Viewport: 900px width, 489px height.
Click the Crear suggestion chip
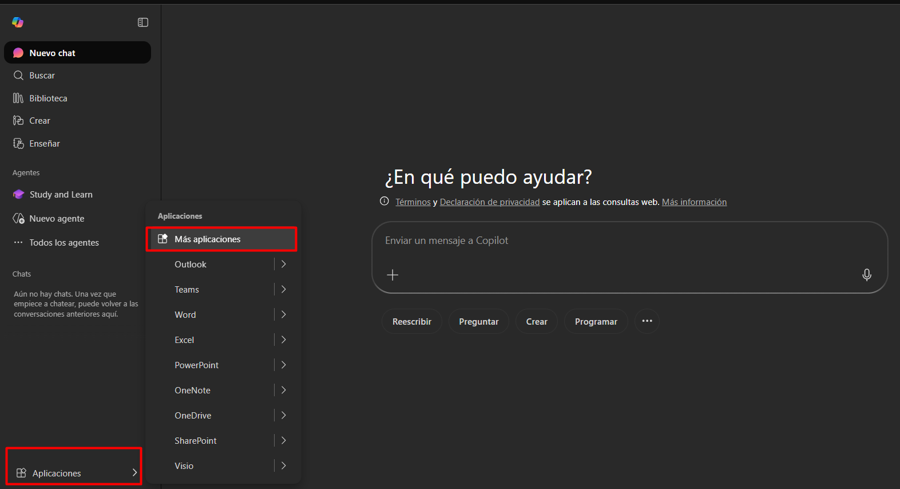(x=537, y=321)
